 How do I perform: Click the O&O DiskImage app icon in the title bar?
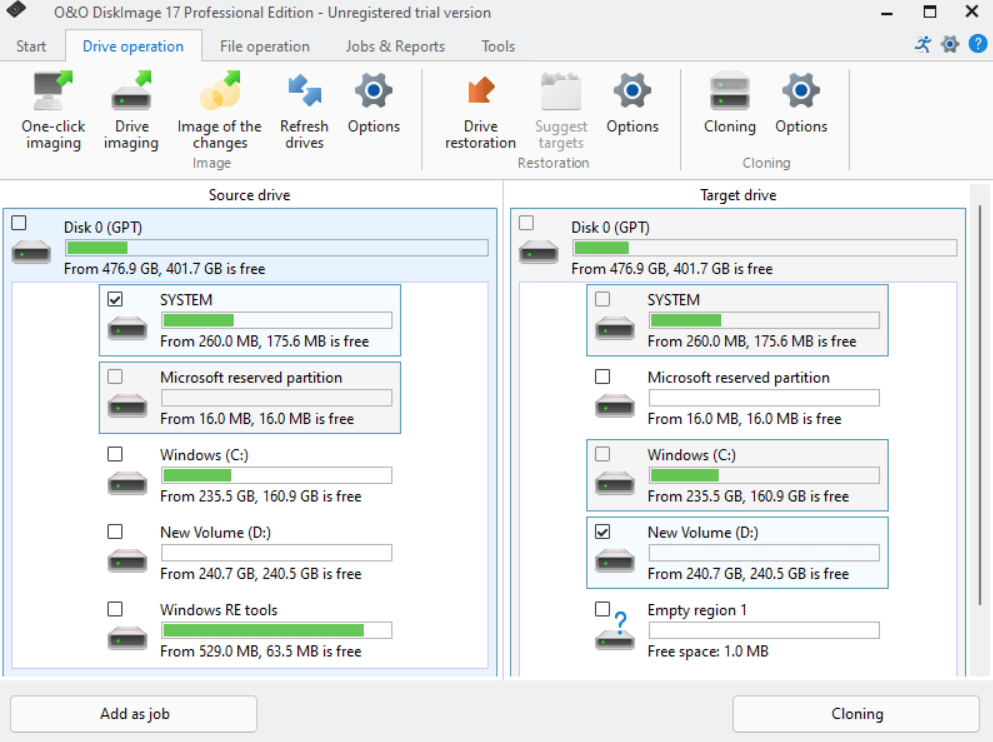(16, 10)
